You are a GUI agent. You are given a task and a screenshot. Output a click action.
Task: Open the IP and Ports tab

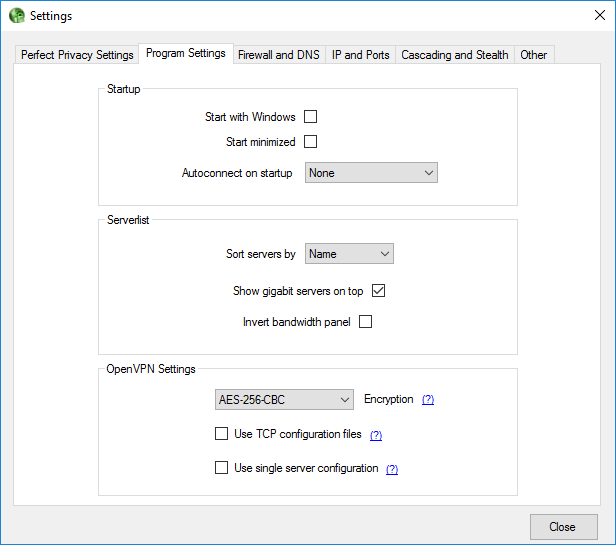tap(360, 55)
